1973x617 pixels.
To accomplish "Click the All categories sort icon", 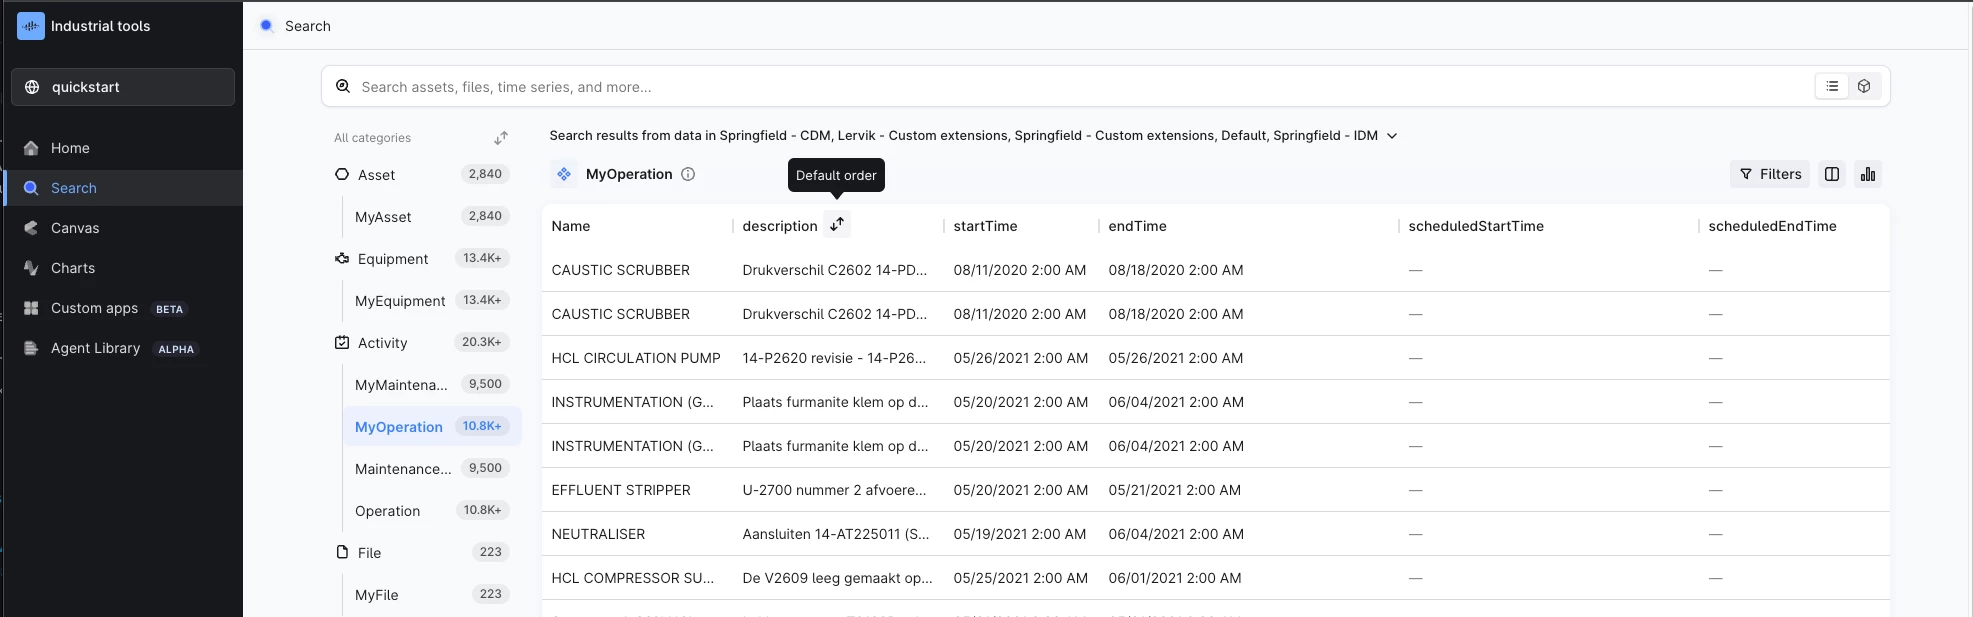I will [501, 138].
